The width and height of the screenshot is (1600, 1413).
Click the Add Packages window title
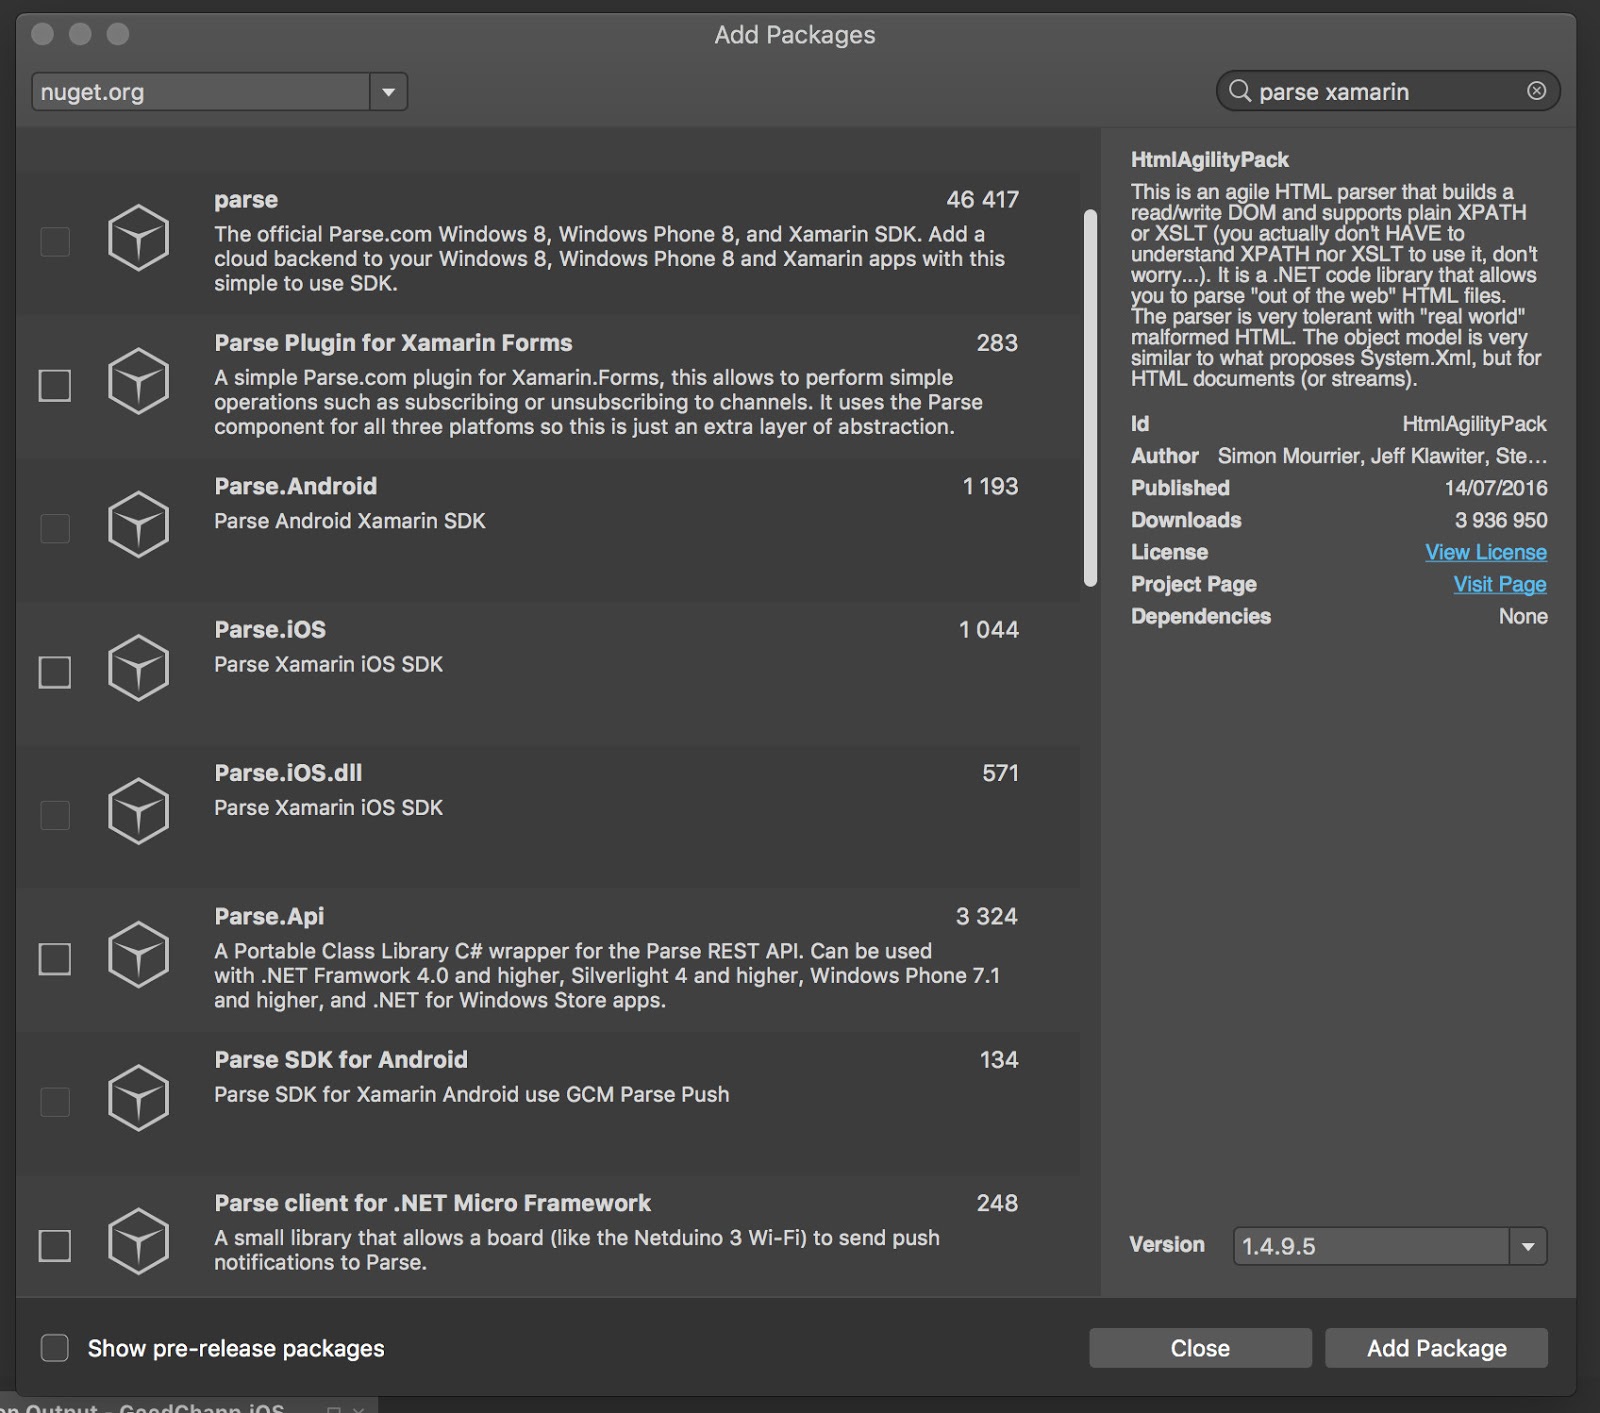[x=795, y=35]
